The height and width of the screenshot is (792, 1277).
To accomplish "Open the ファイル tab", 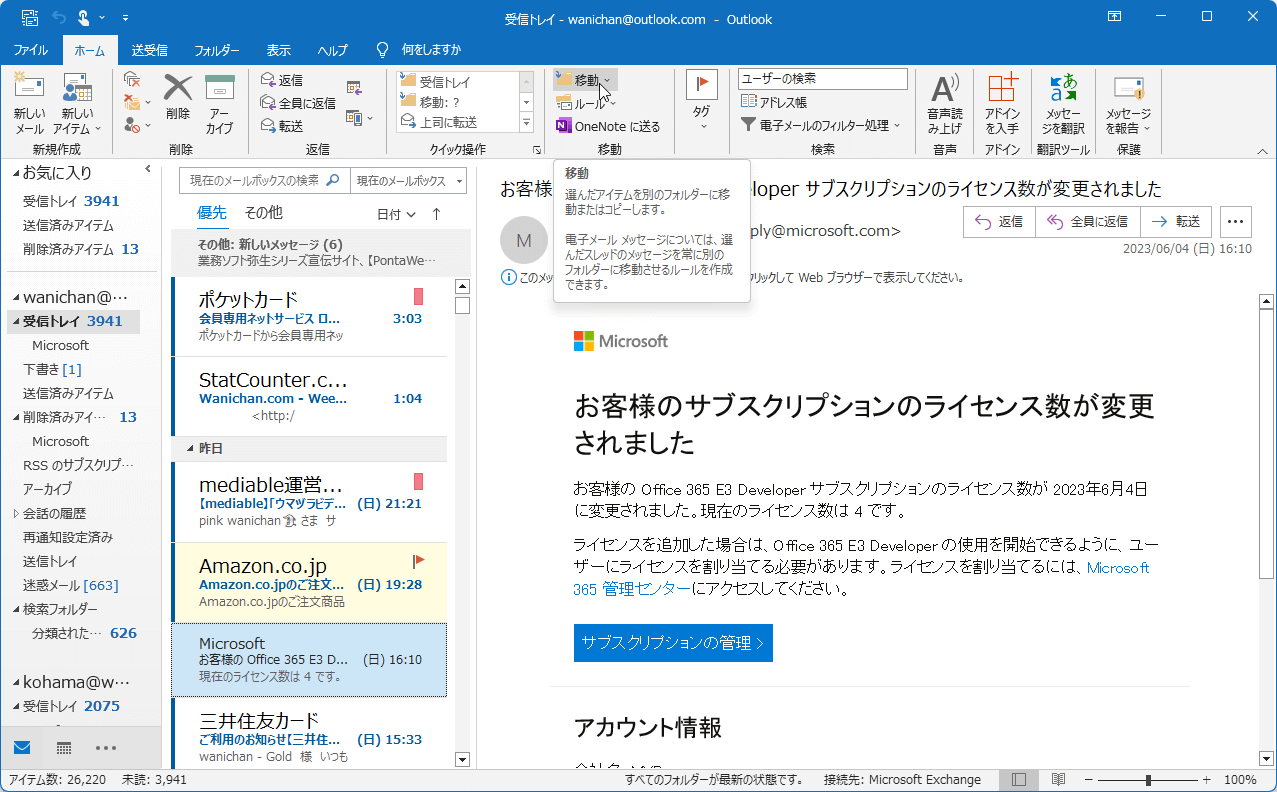I will 31,50.
